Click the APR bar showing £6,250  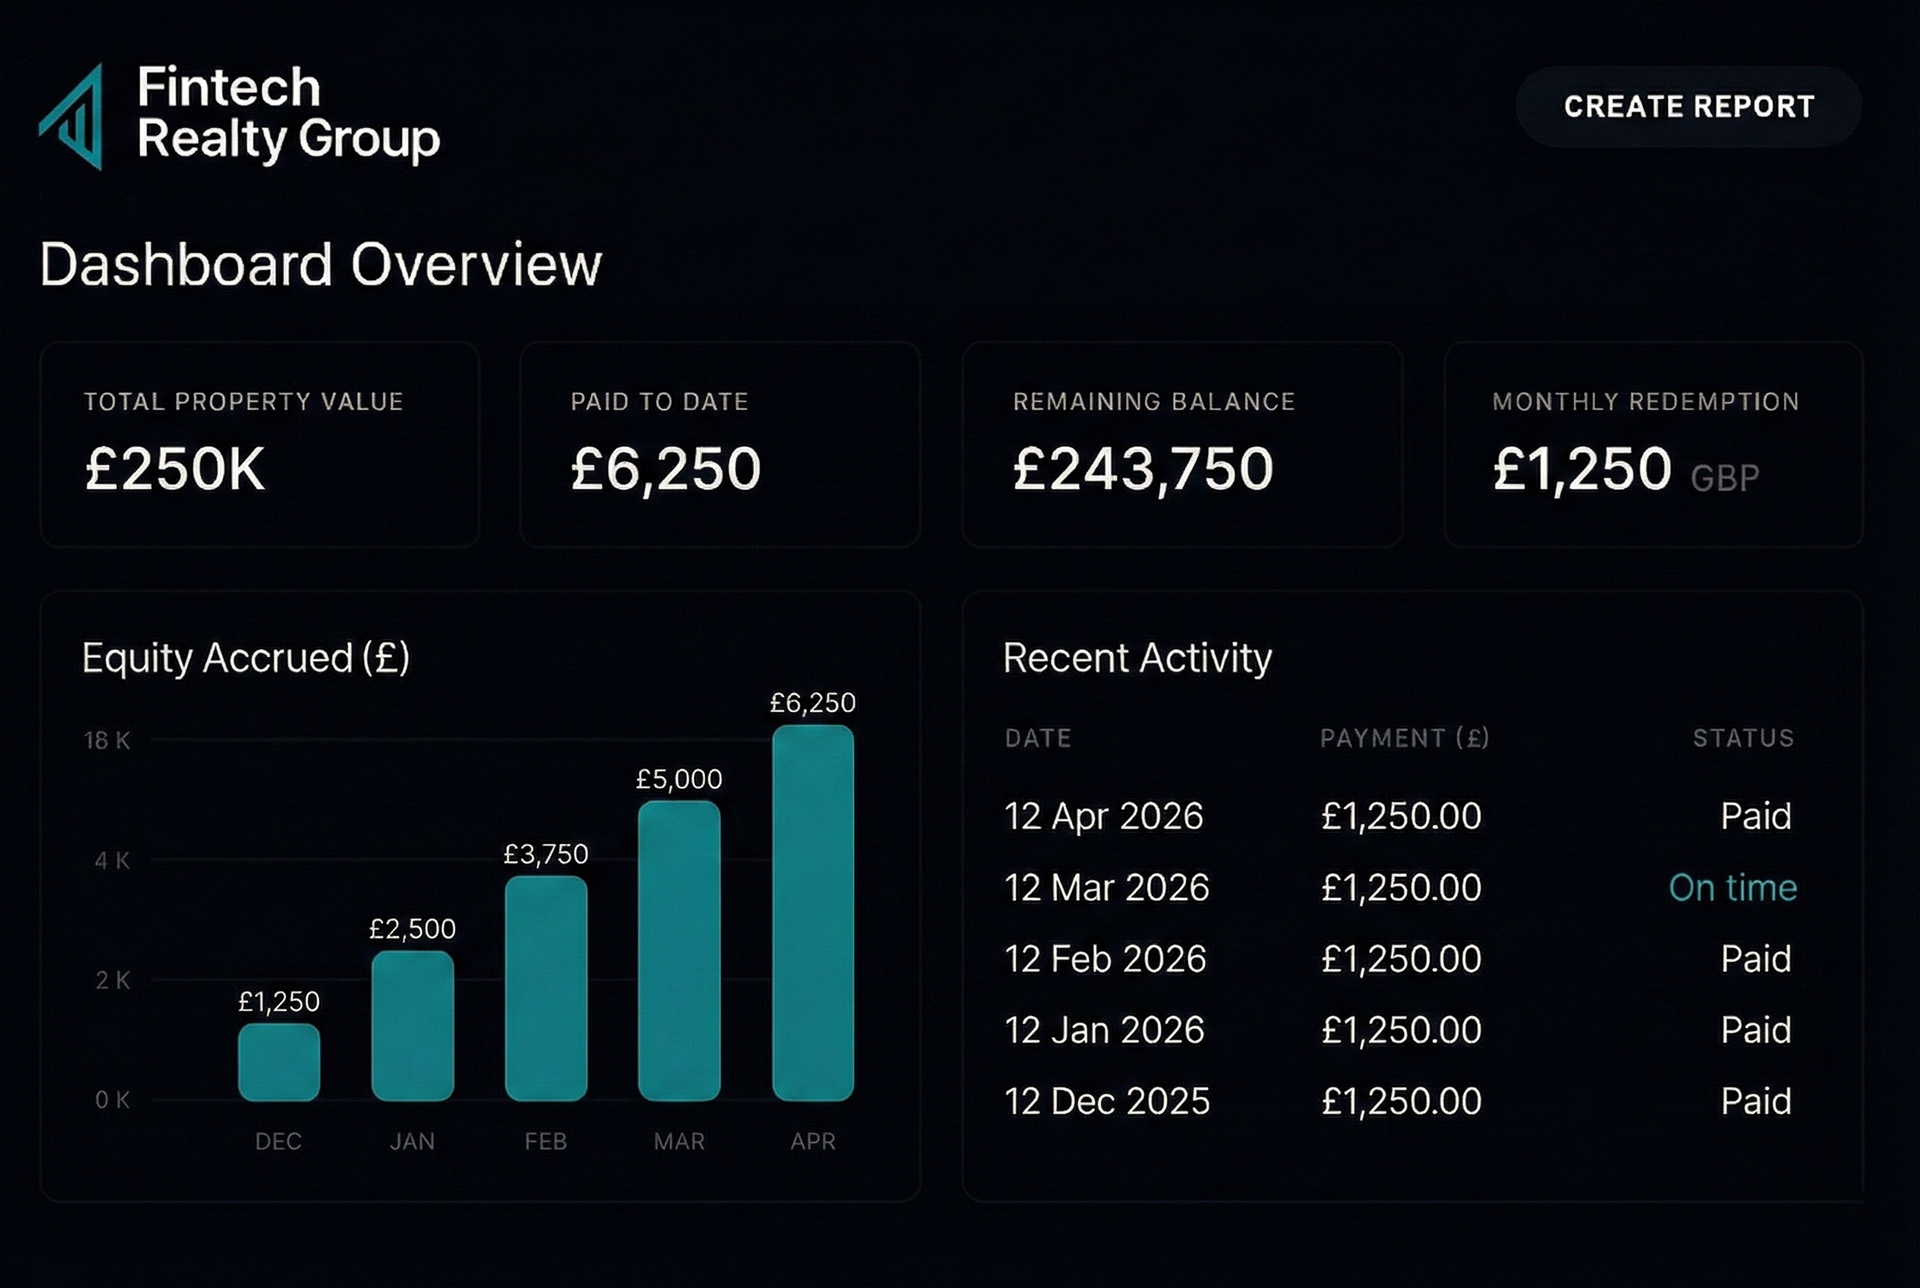813,912
